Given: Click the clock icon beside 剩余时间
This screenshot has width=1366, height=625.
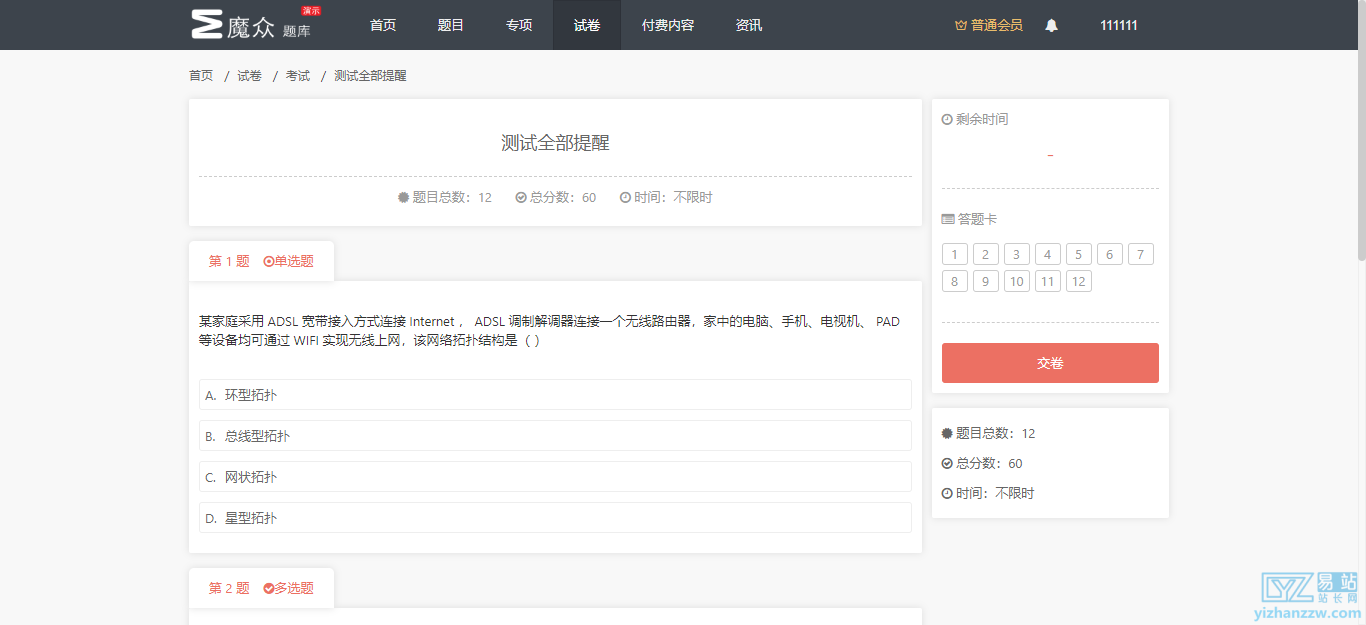Looking at the screenshot, I should click(x=946, y=119).
